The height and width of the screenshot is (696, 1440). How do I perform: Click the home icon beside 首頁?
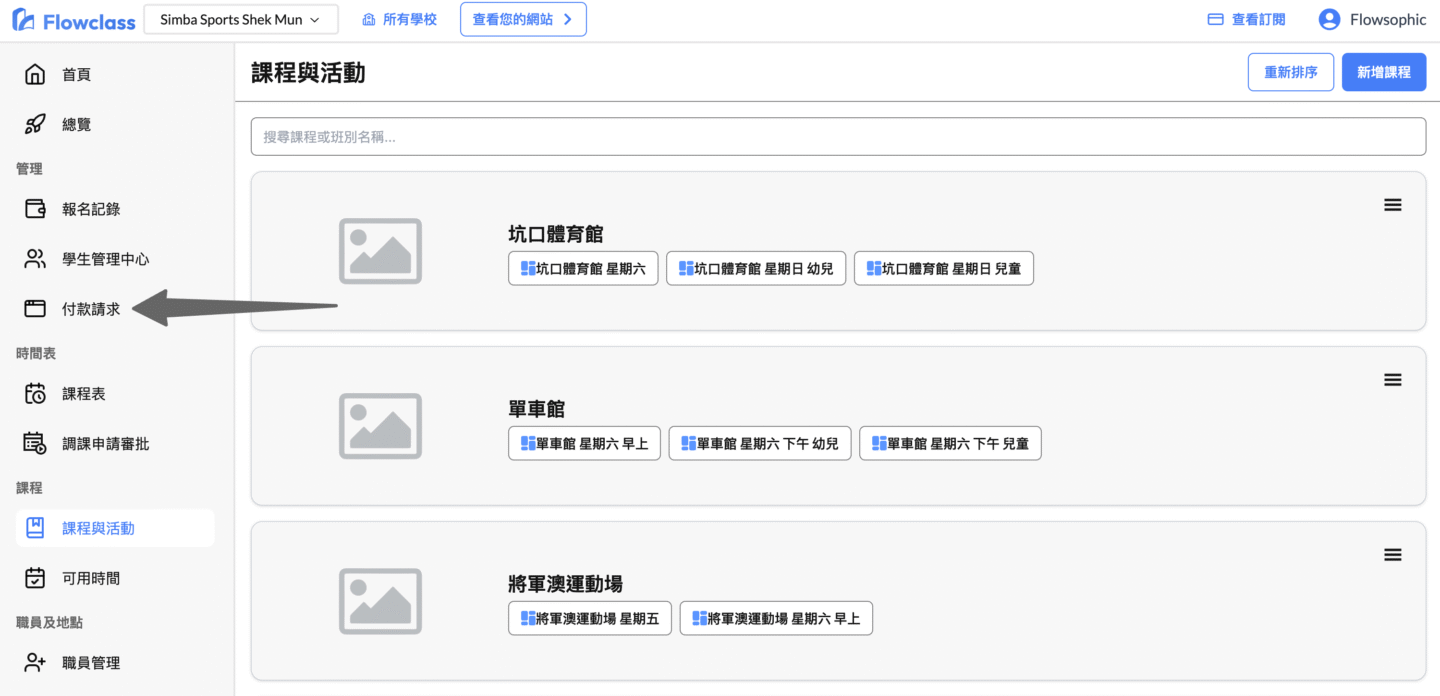pos(35,75)
